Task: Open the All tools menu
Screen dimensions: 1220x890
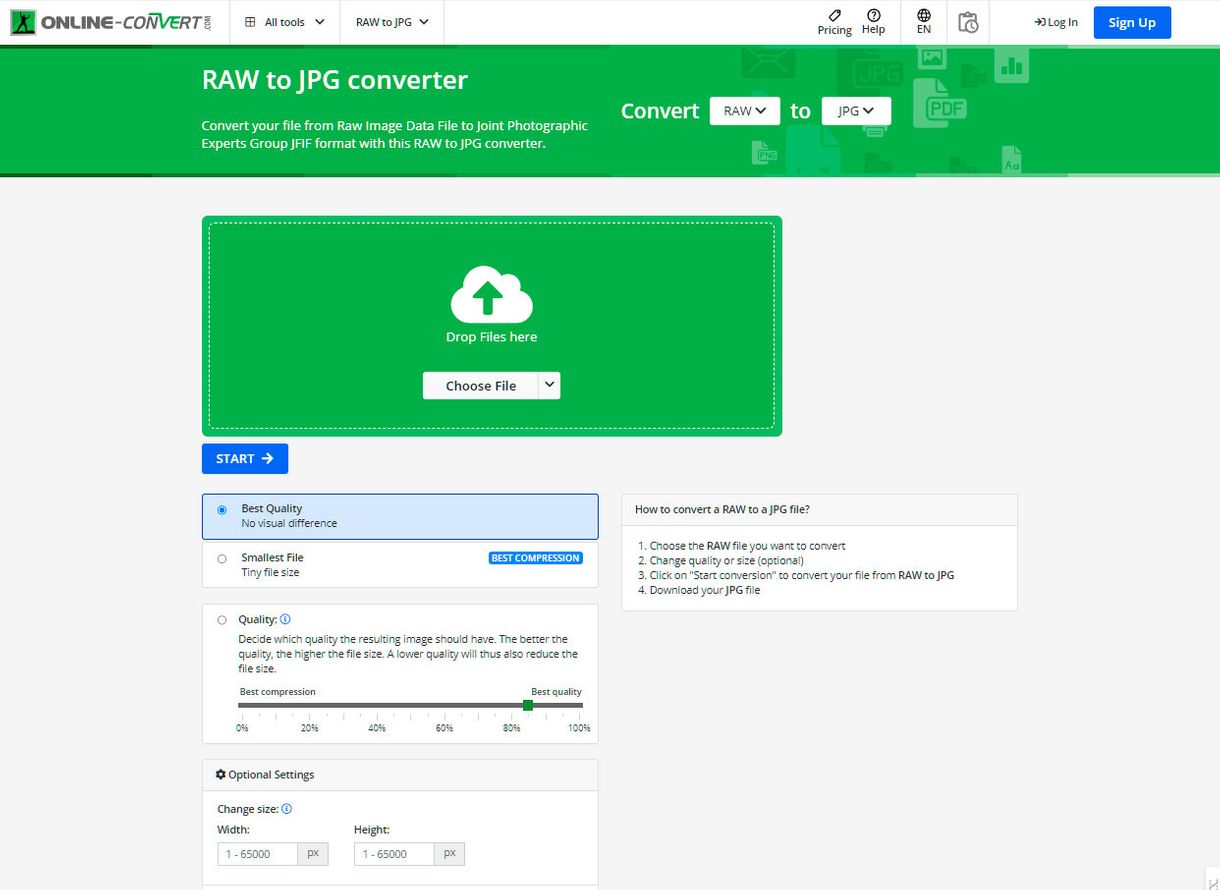Action: (284, 21)
